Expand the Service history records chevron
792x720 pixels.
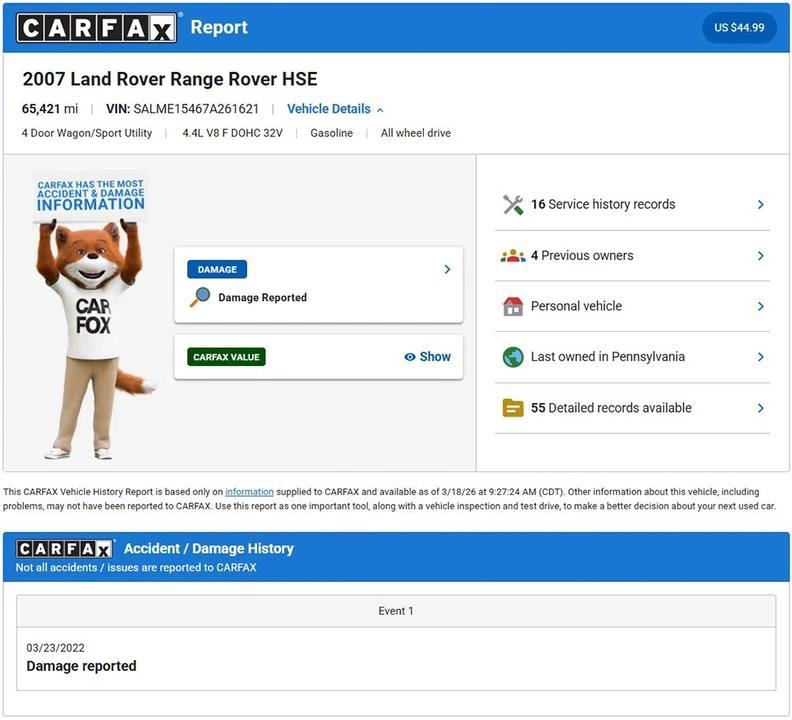(761, 205)
